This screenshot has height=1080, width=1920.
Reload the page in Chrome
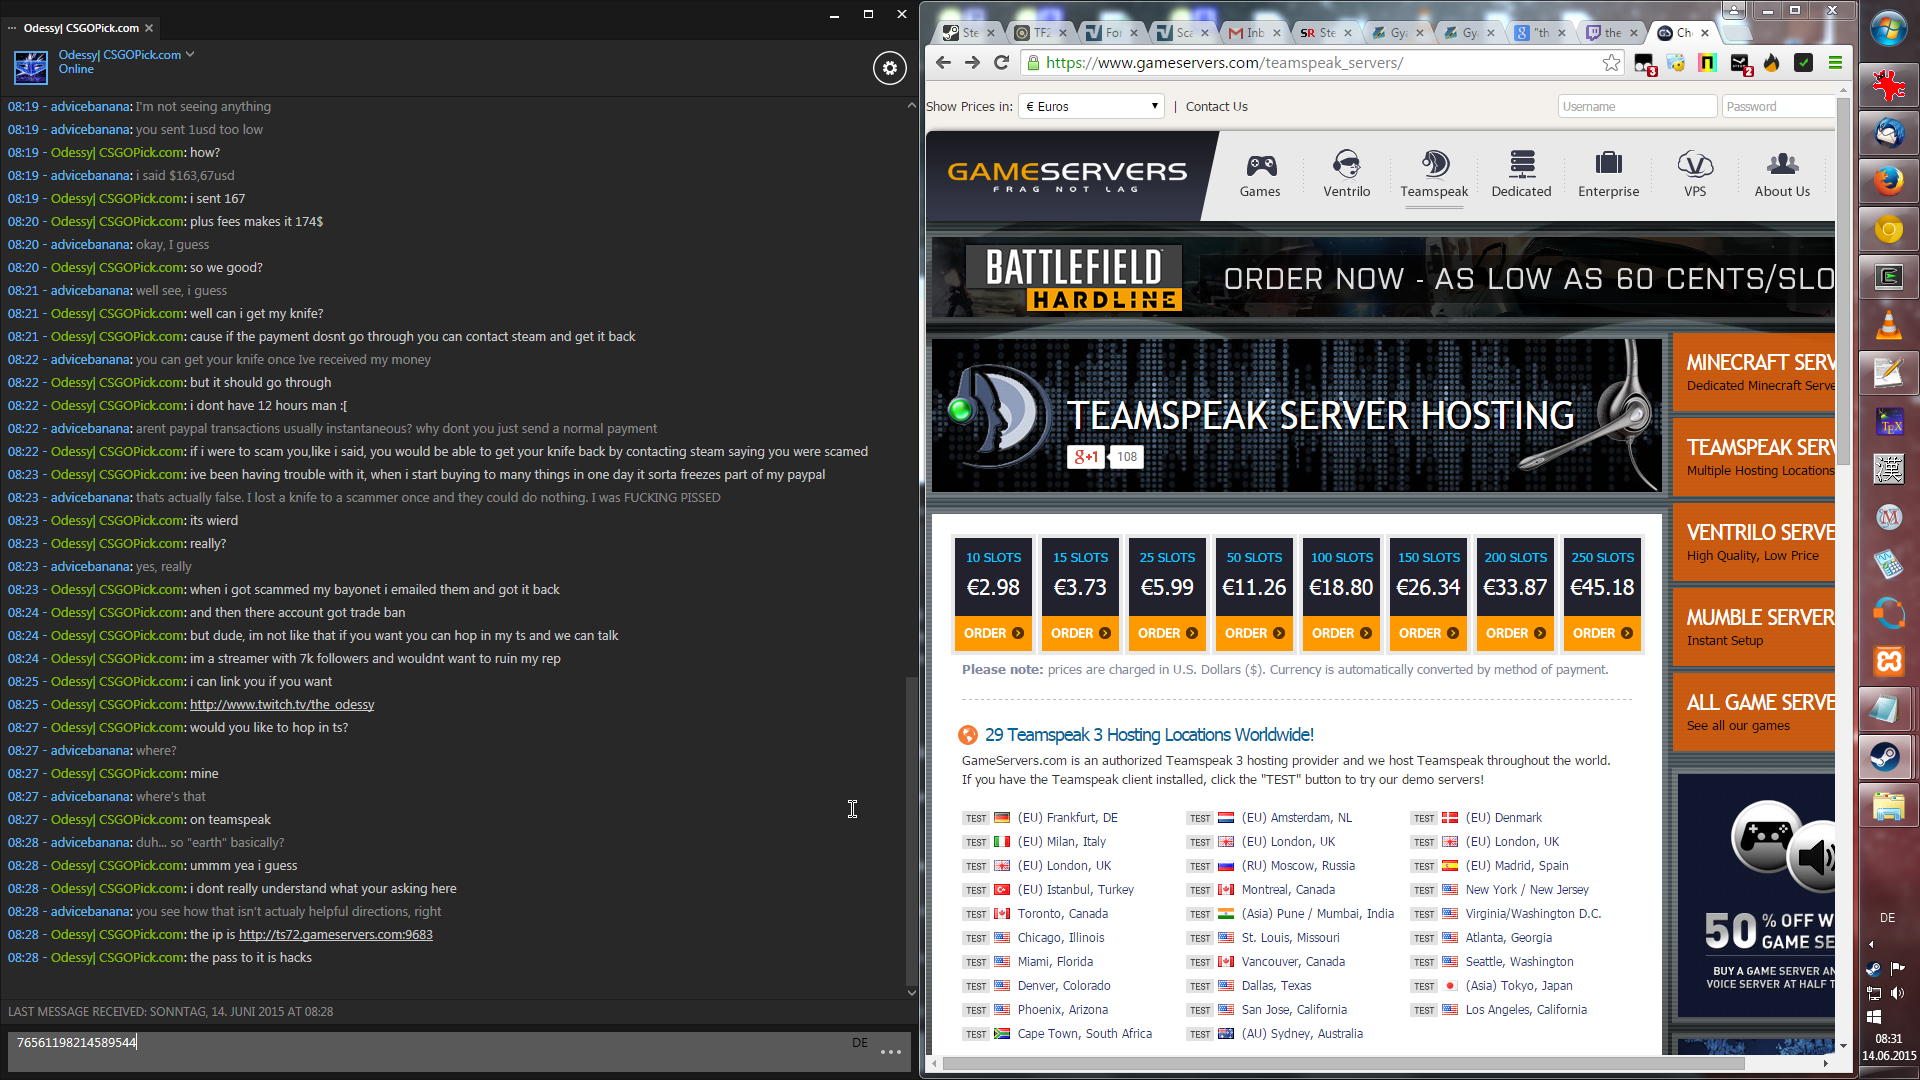[x=1001, y=63]
